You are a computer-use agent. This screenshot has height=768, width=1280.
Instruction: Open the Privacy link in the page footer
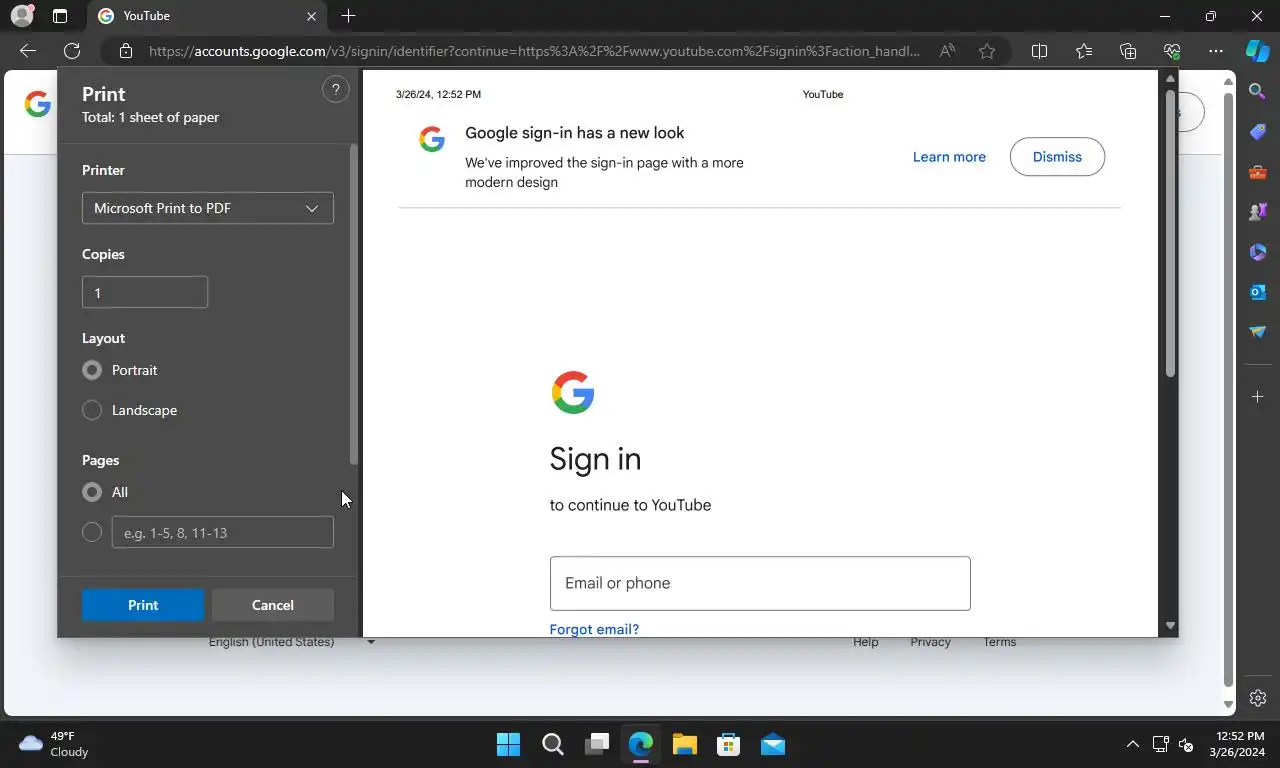coord(930,642)
